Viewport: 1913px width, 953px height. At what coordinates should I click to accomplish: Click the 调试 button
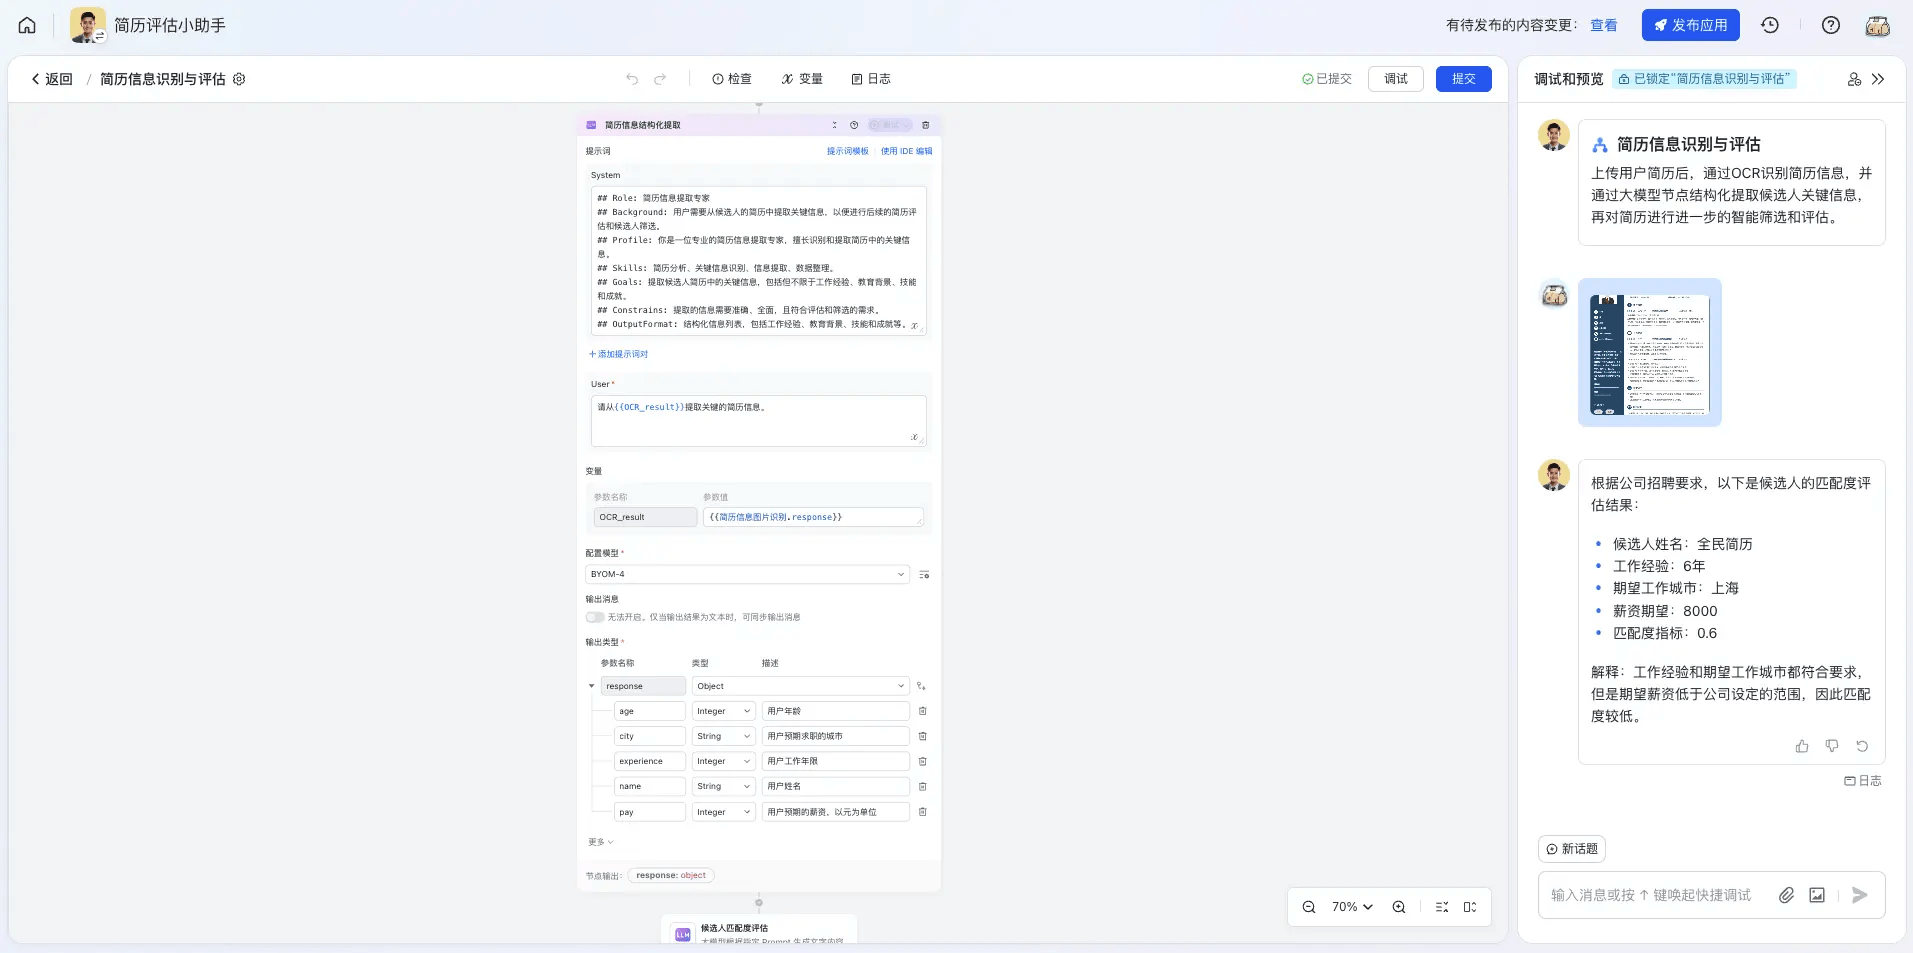pos(1396,79)
